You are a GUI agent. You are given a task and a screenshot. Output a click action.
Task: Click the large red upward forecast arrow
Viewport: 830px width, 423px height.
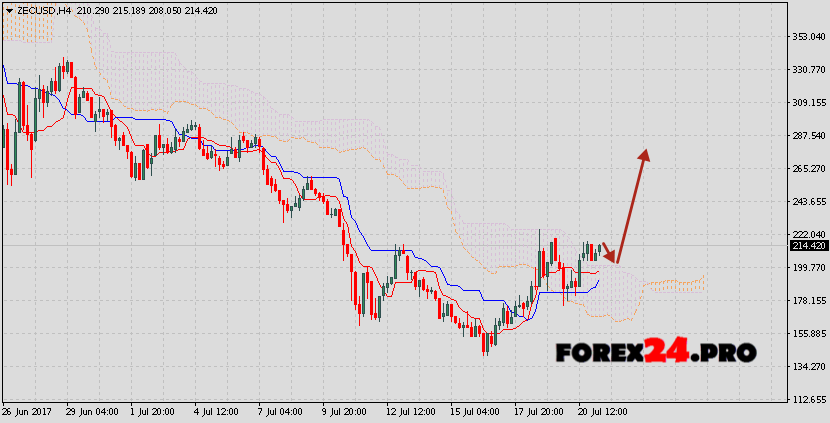(632, 205)
